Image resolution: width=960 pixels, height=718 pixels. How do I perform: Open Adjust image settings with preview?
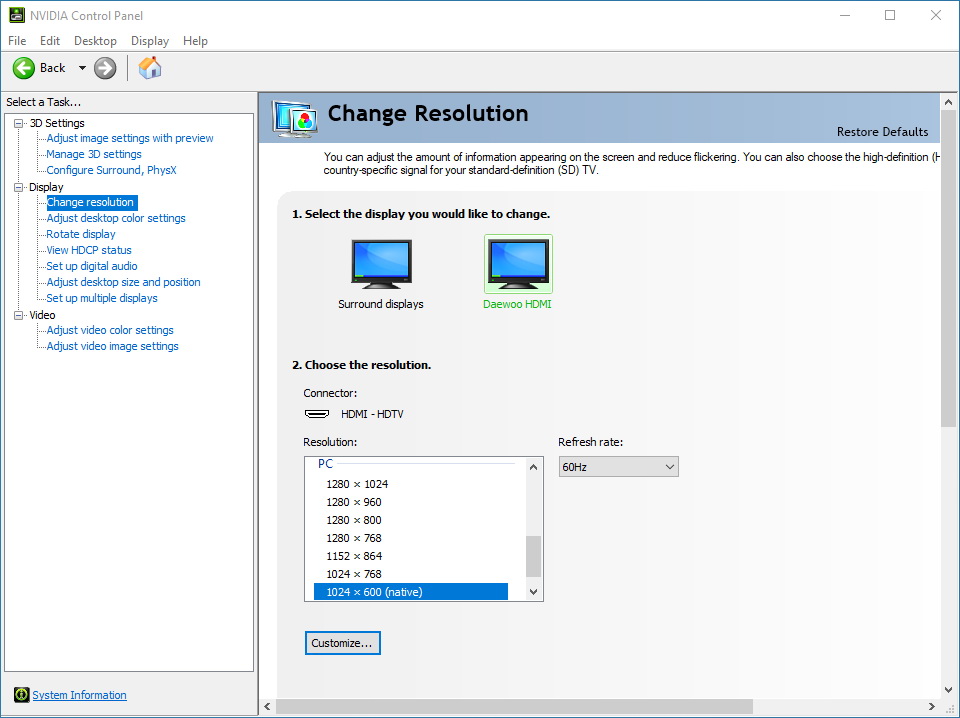click(130, 138)
